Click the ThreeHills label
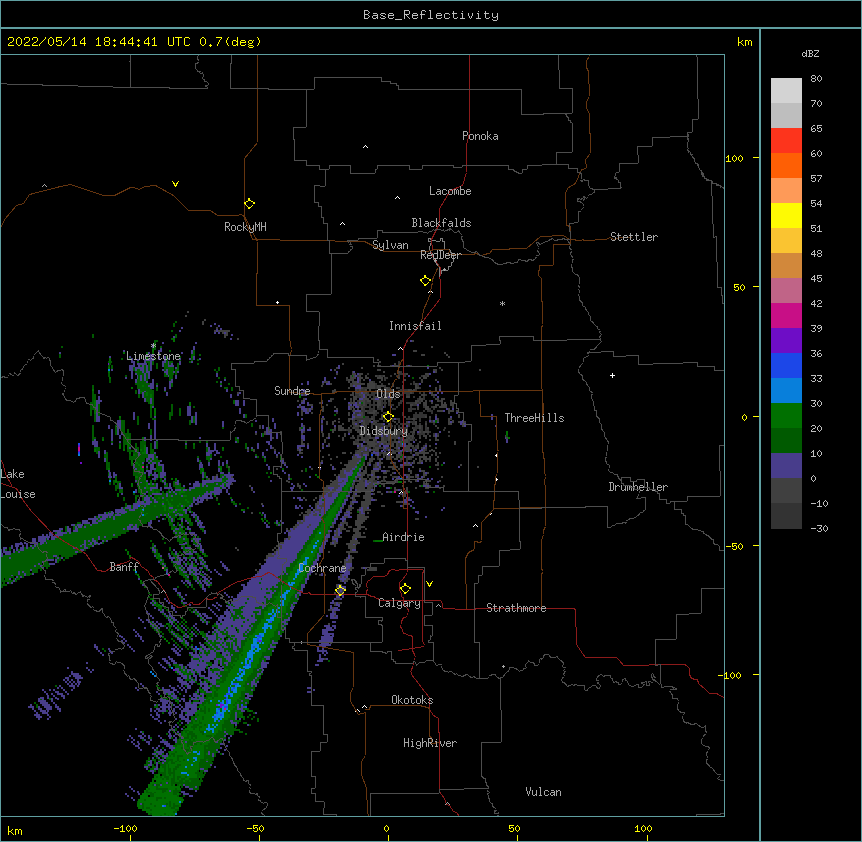 (534, 418)
